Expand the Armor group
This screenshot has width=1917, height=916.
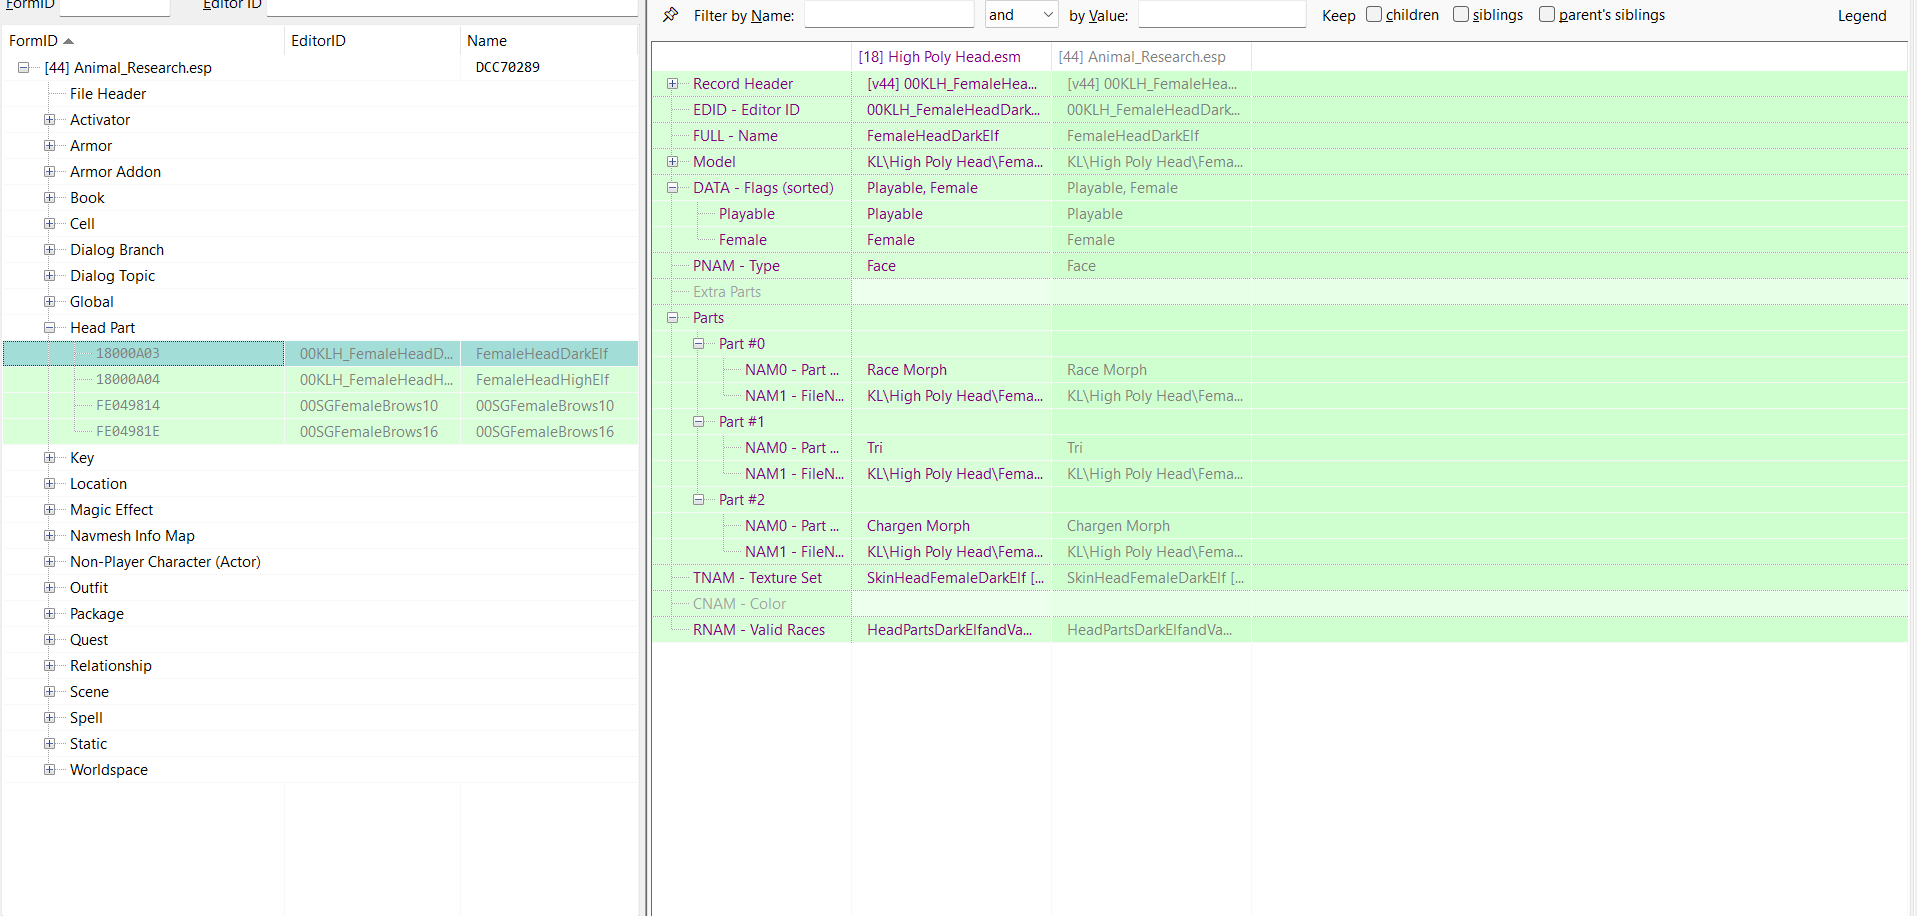click(49, 146)
